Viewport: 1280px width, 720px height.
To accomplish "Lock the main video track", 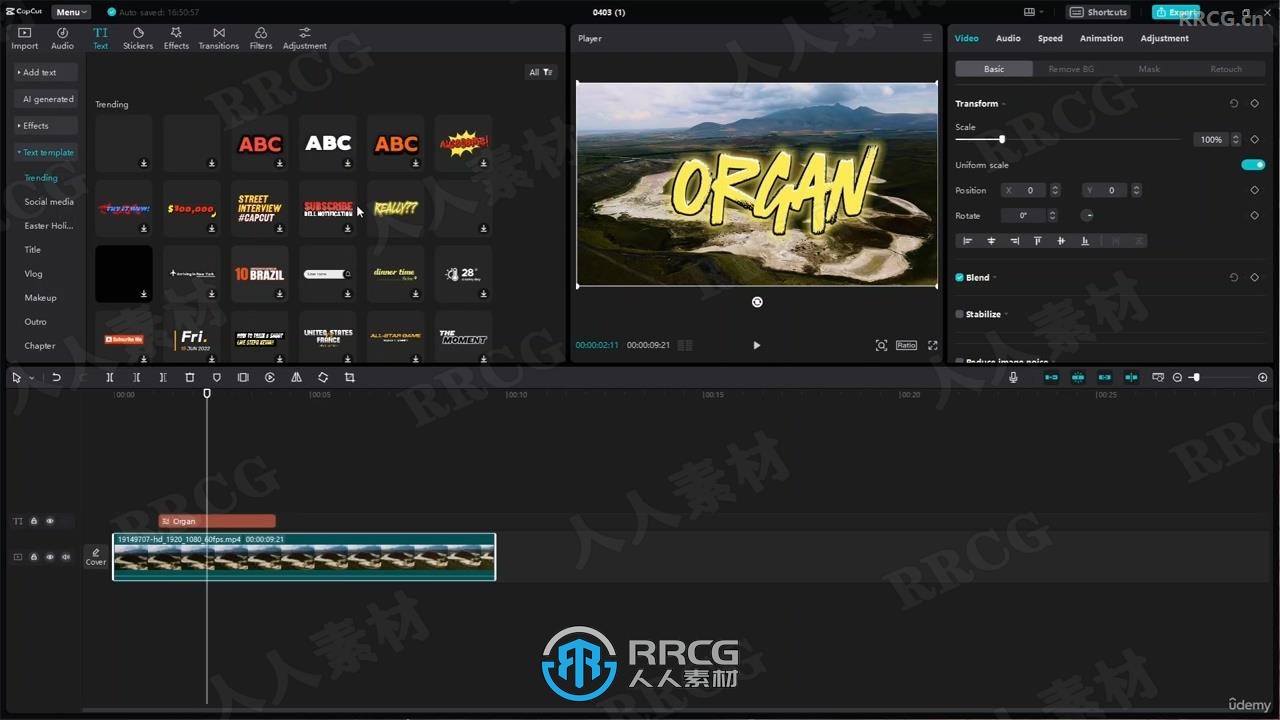I will (x=34, y=557).
